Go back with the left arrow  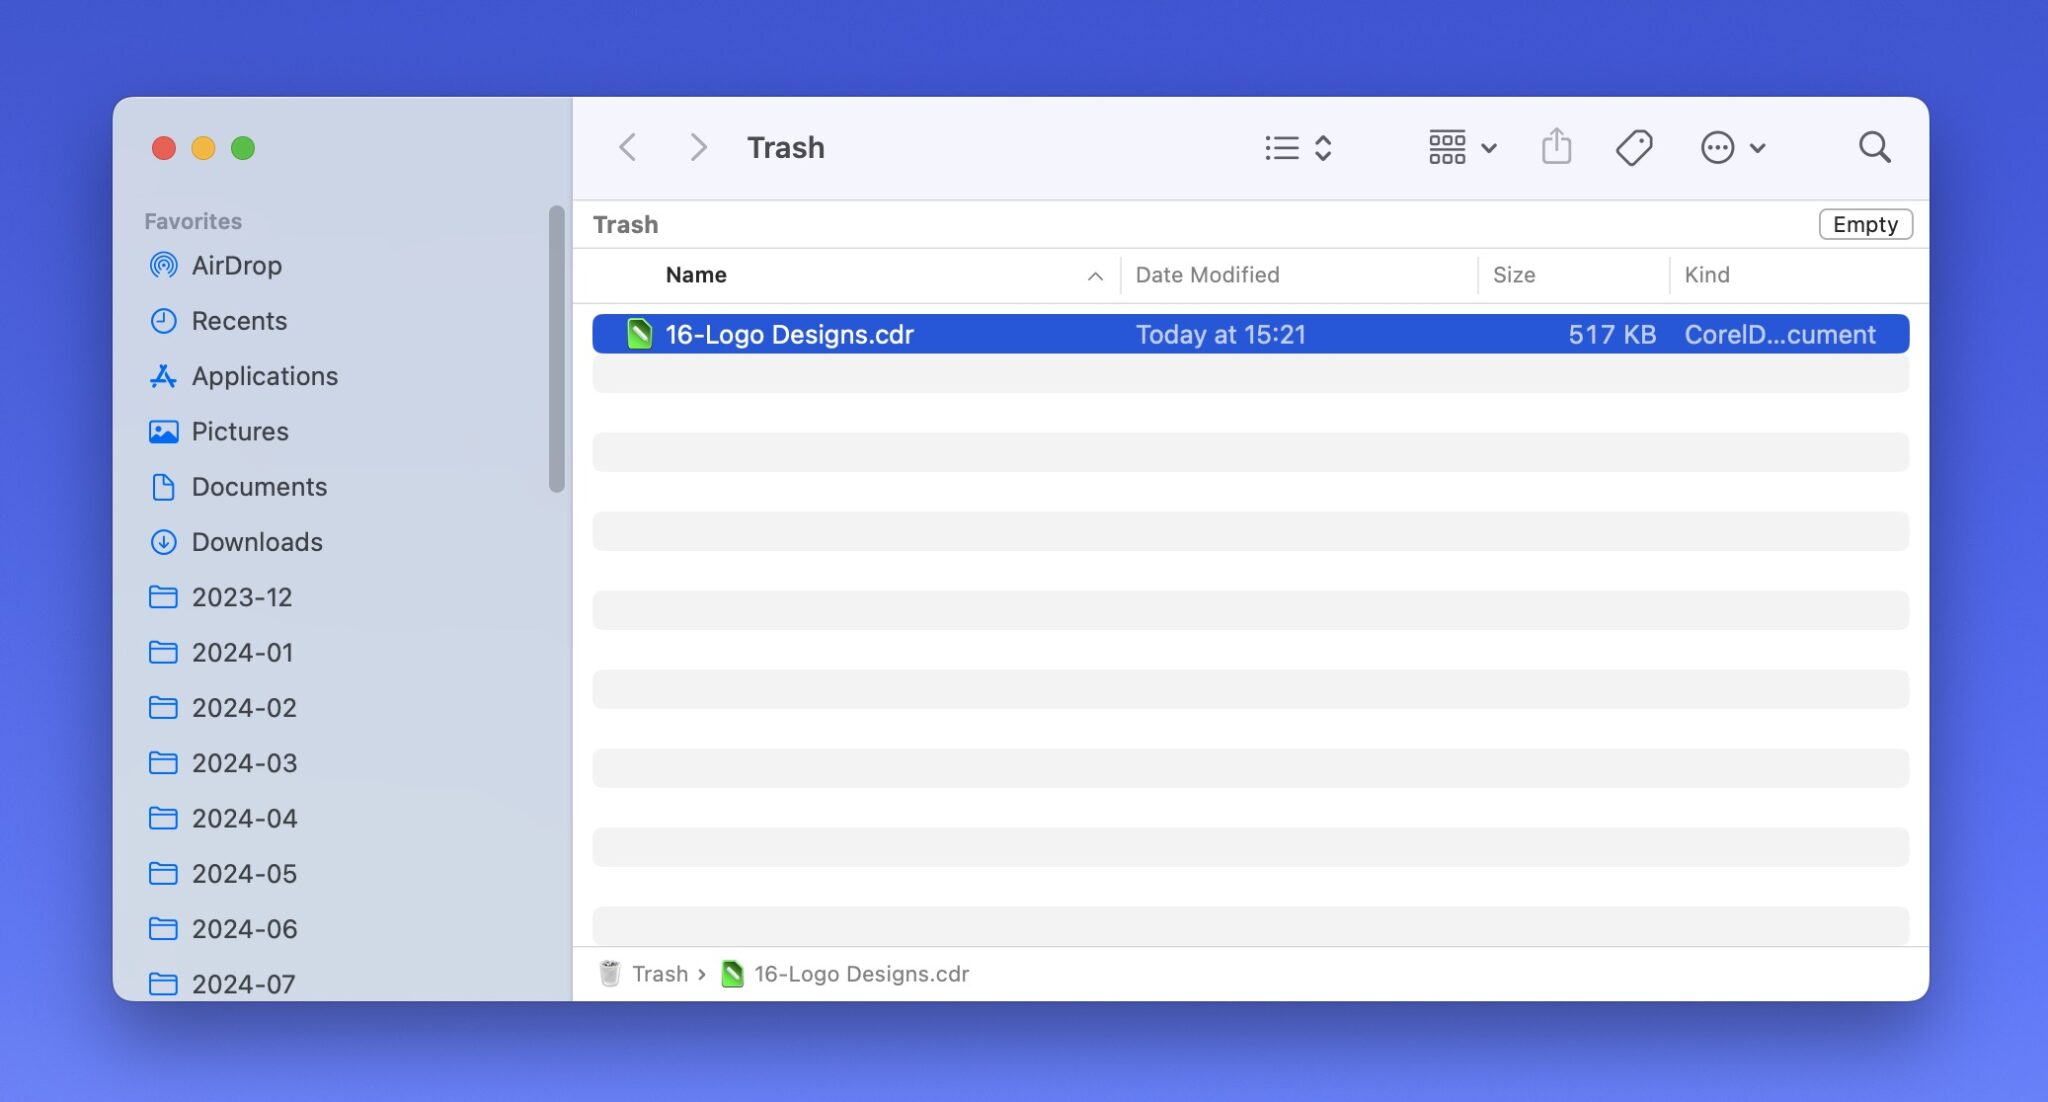pos(628,147)
